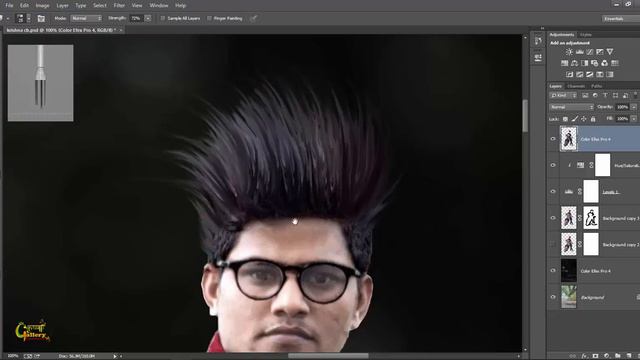Viewport: 640px width, 360px height.
Task: Open the Image menu
Action: (x=42, y=6)
